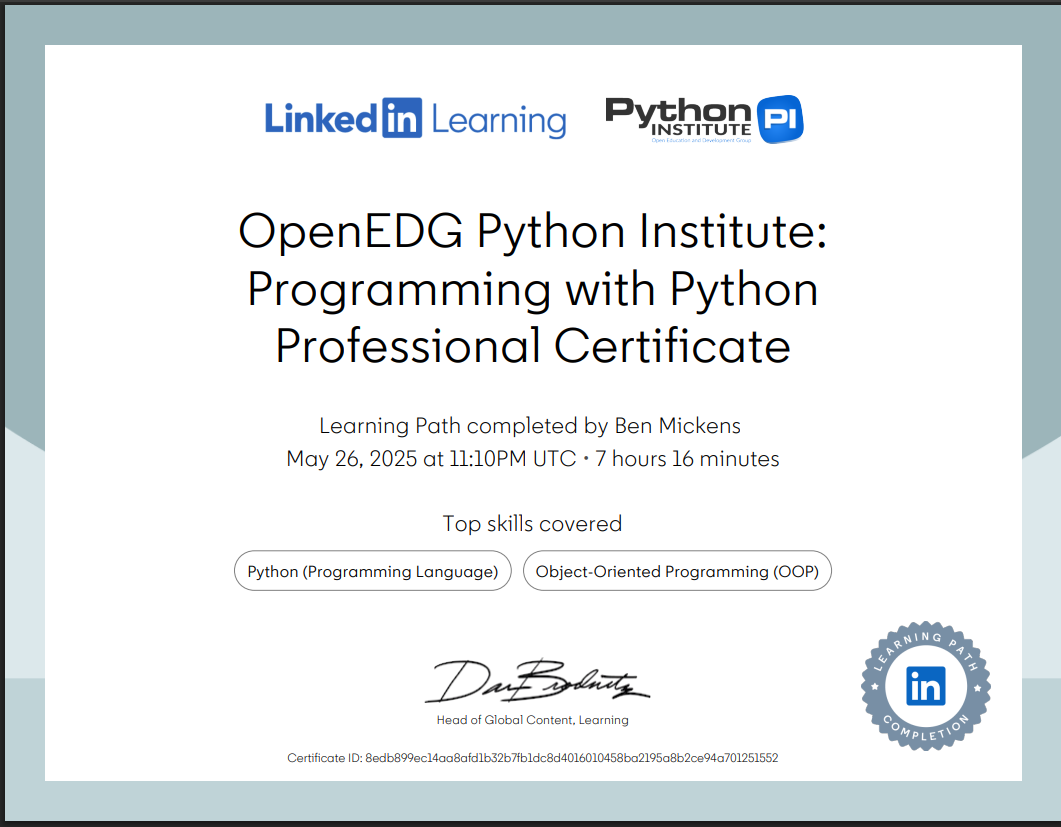
Task: Click the Programming with Python title line
Action: (533, 290)
